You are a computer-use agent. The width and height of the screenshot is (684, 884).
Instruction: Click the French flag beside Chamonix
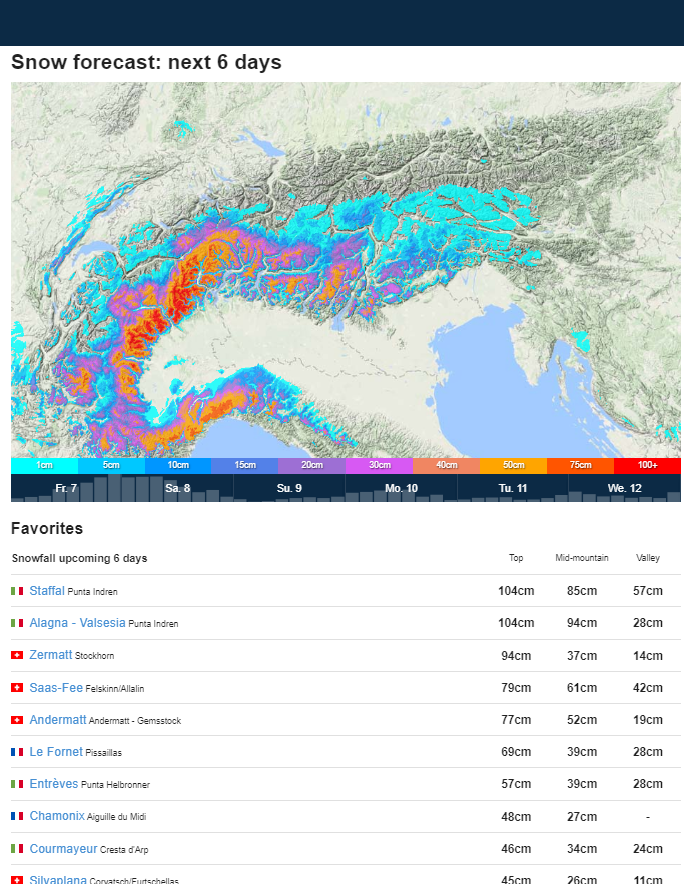point(17,816)
